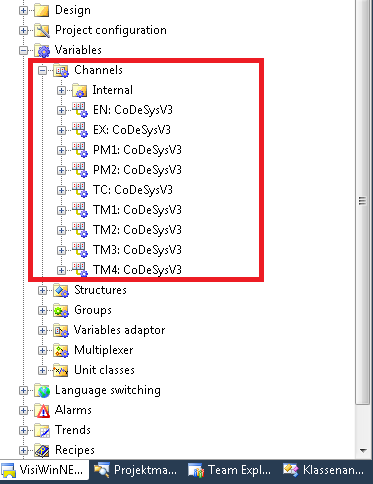Expand the Groups node

[x=42, y=310]
